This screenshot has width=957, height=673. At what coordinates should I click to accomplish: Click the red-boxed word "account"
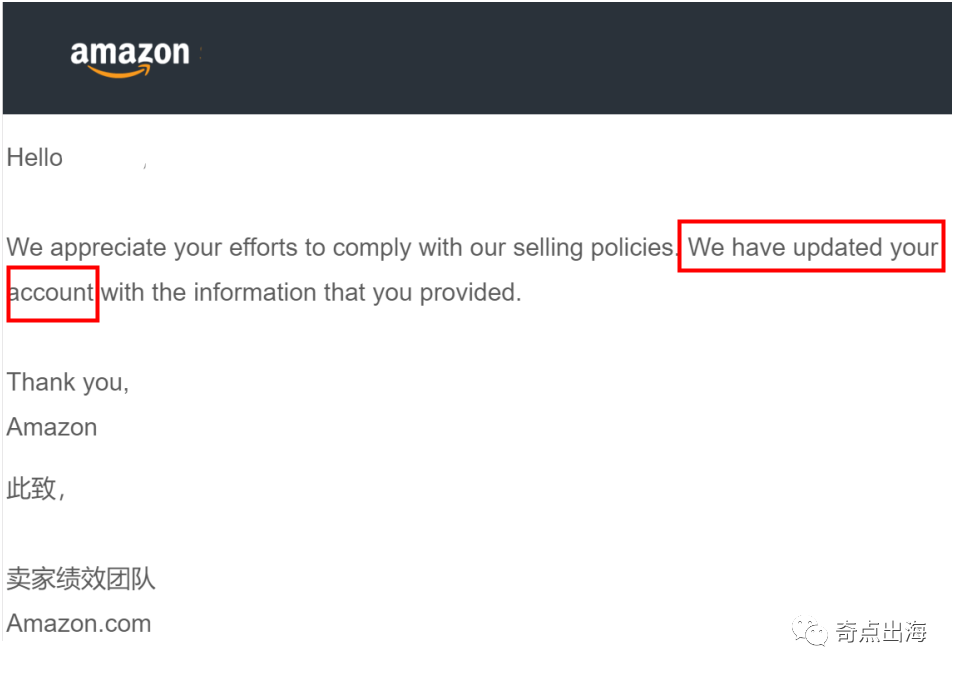pyautogui.click(x=52, y=293)
